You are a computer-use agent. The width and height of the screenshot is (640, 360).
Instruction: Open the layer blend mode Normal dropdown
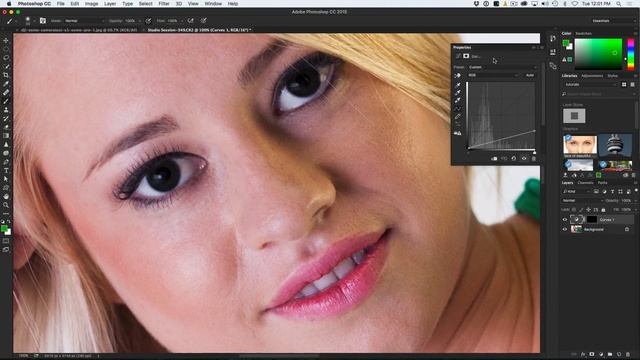(582, 200)
